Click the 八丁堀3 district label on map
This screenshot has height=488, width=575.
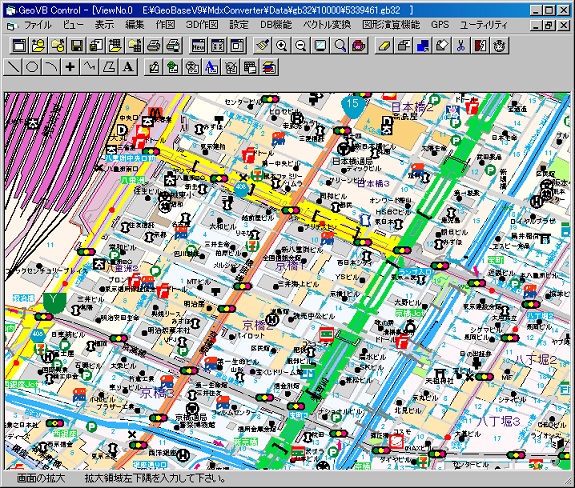pyautogui.click(x=498, y=422)
